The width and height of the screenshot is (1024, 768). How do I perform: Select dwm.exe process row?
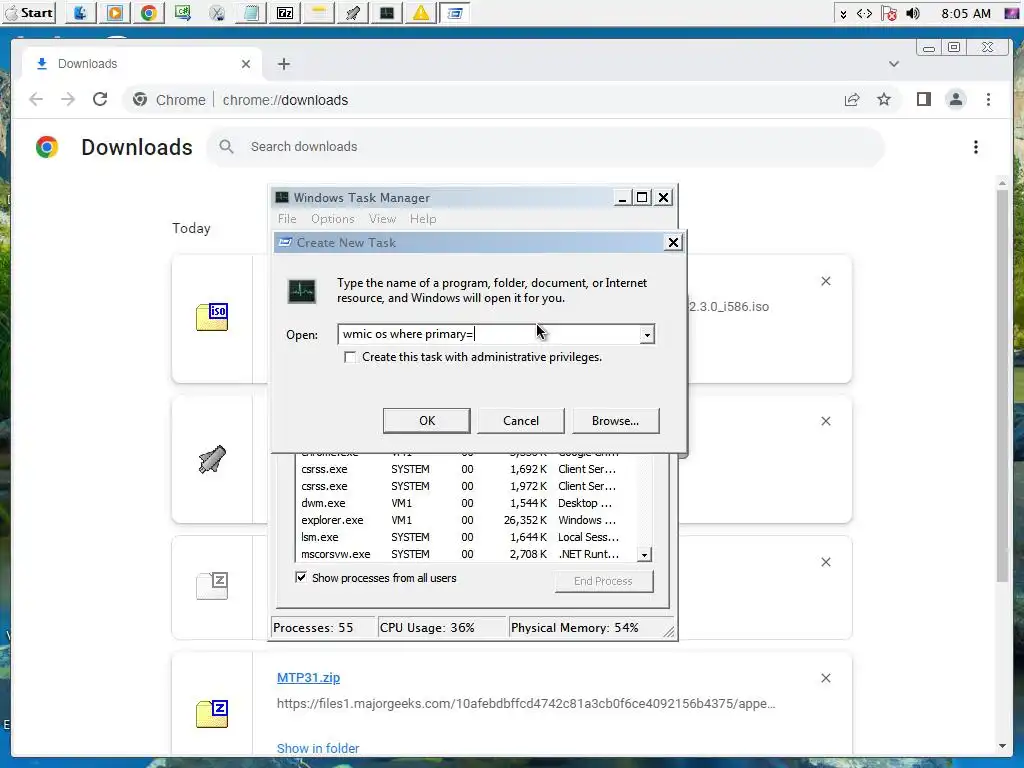tap(466, 504)
